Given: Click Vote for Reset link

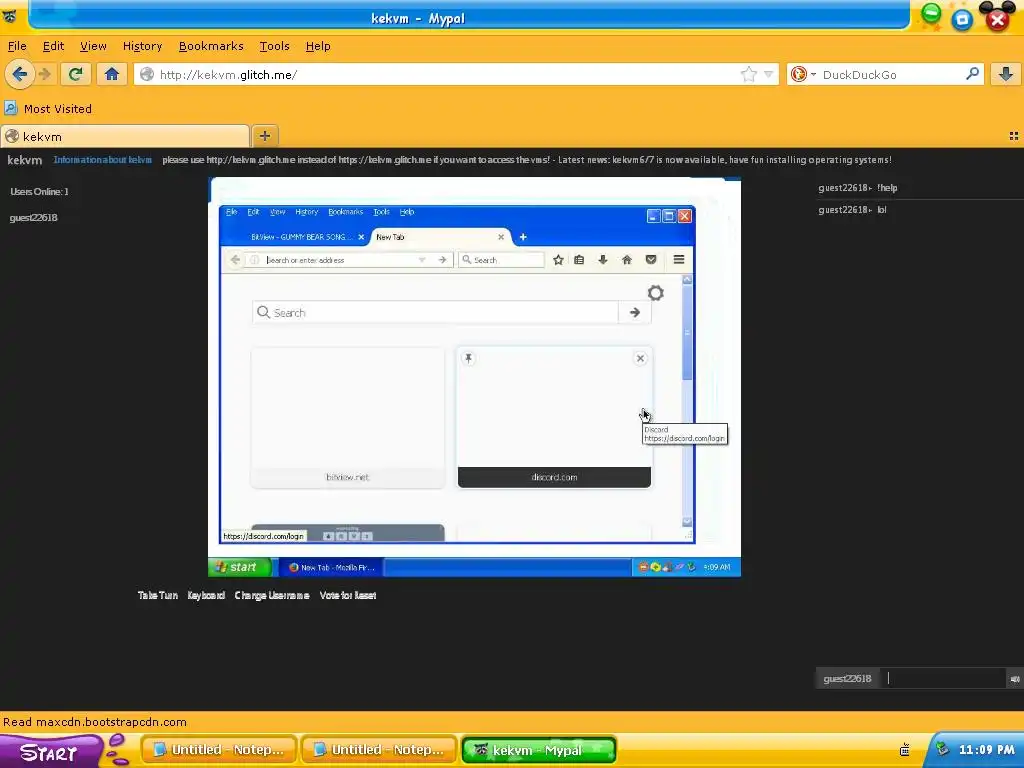Looking at the screenshot, I should [347, 595].
